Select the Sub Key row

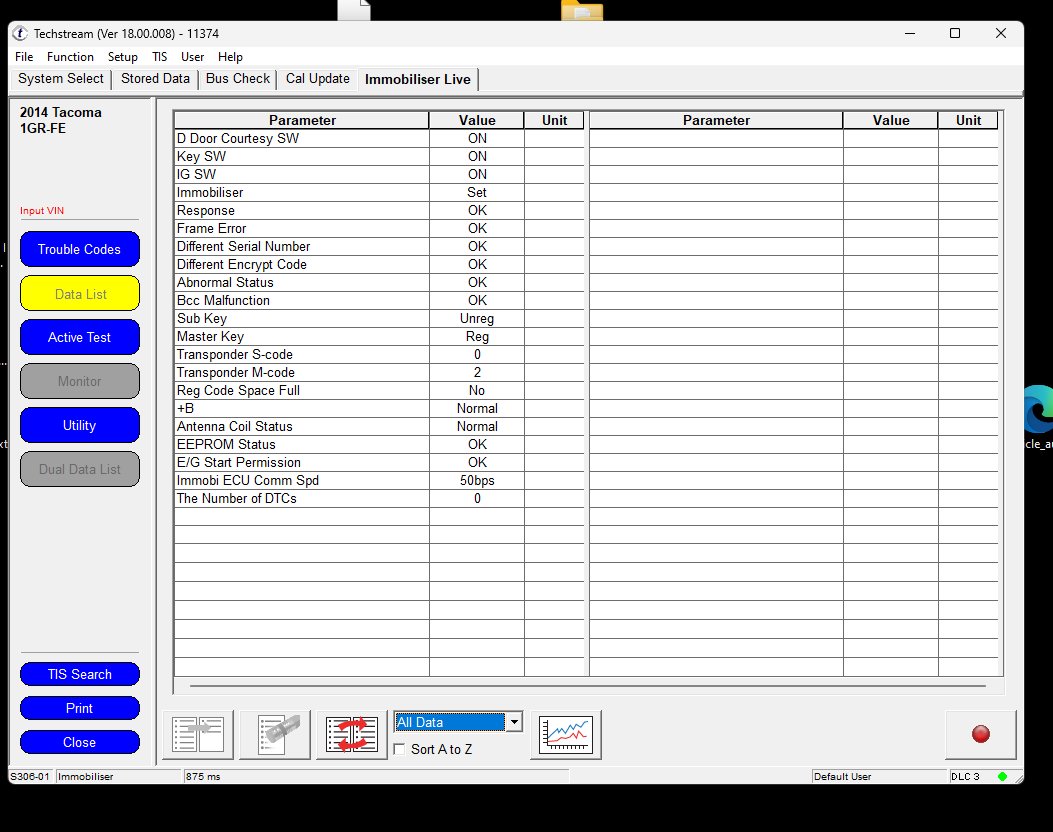click(x=379, y=318)
